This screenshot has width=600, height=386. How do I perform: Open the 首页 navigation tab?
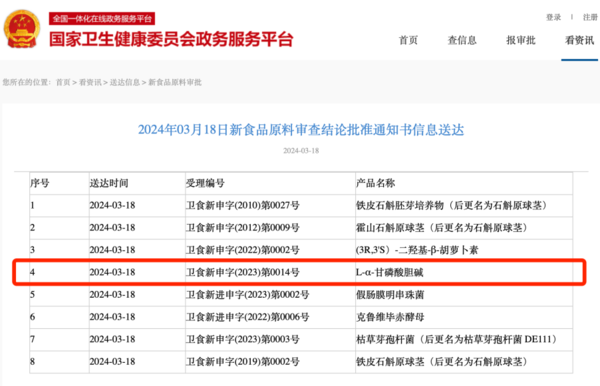pyautogui.click(x=408, y=41)
